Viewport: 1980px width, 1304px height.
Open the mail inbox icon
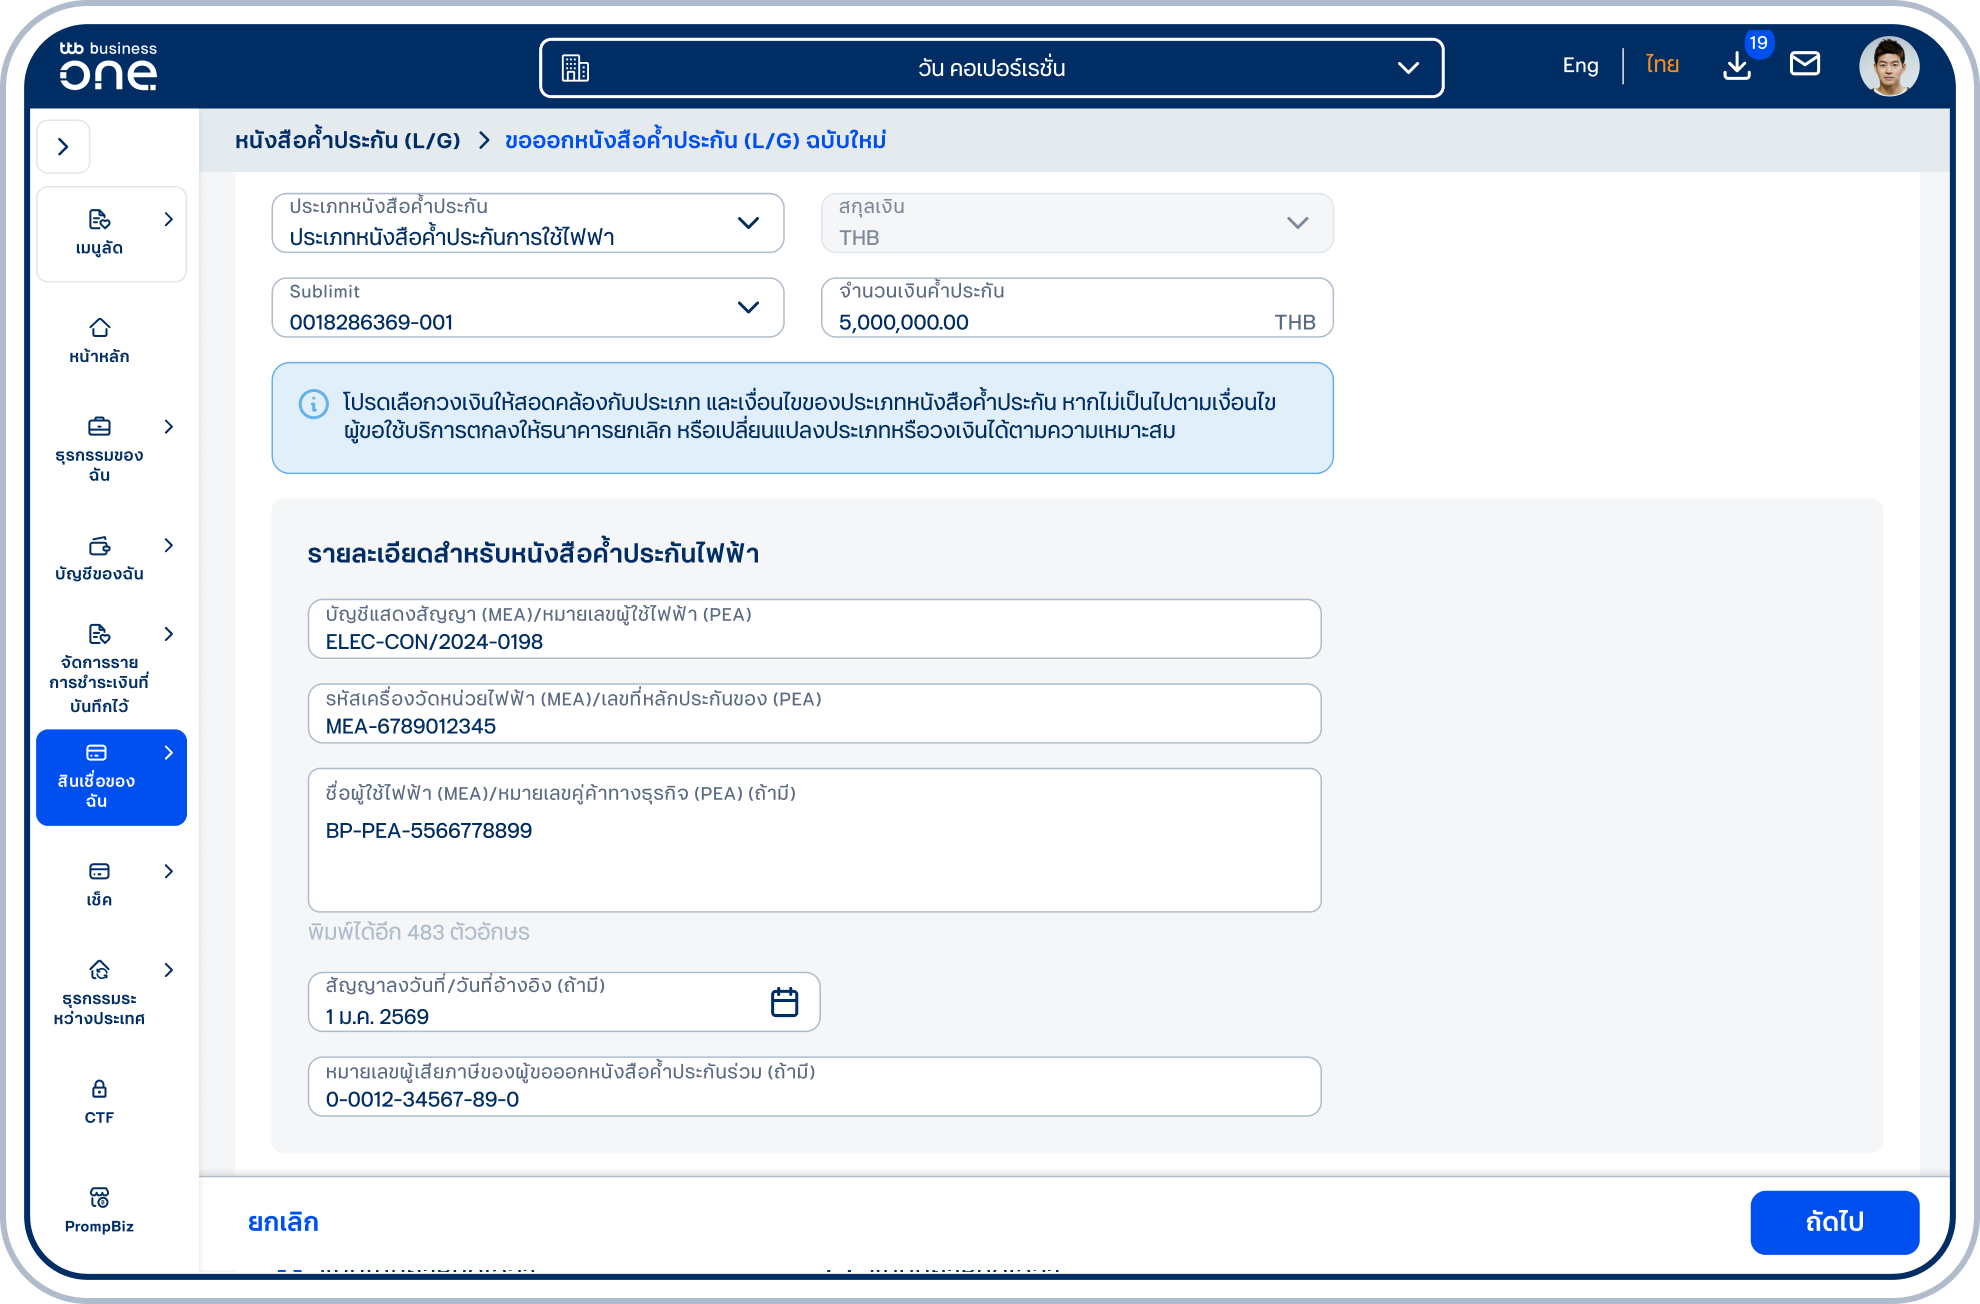[x=1805, y=64]
